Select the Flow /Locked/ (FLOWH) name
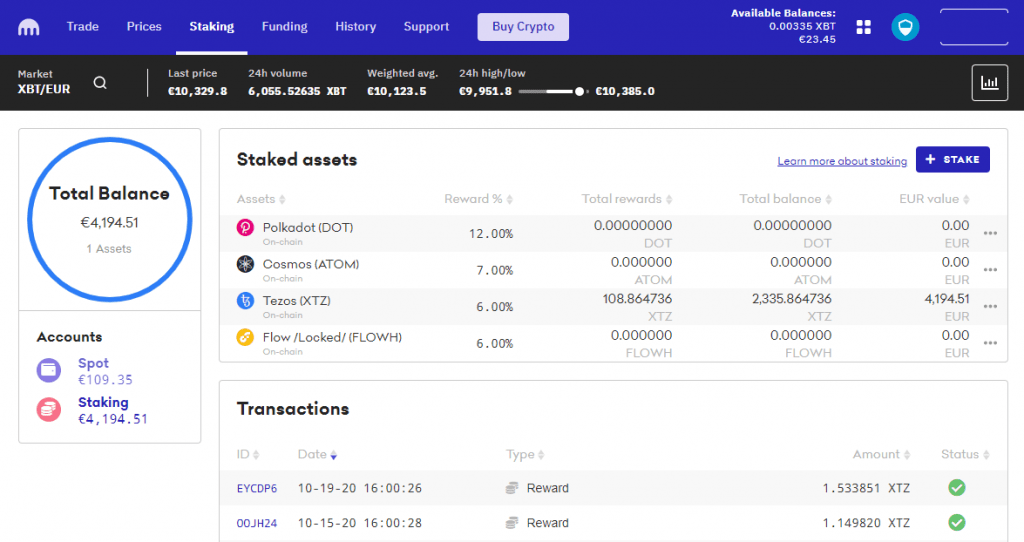The height and width of the screenshot is (542, 1024). [x=332, y=337]
